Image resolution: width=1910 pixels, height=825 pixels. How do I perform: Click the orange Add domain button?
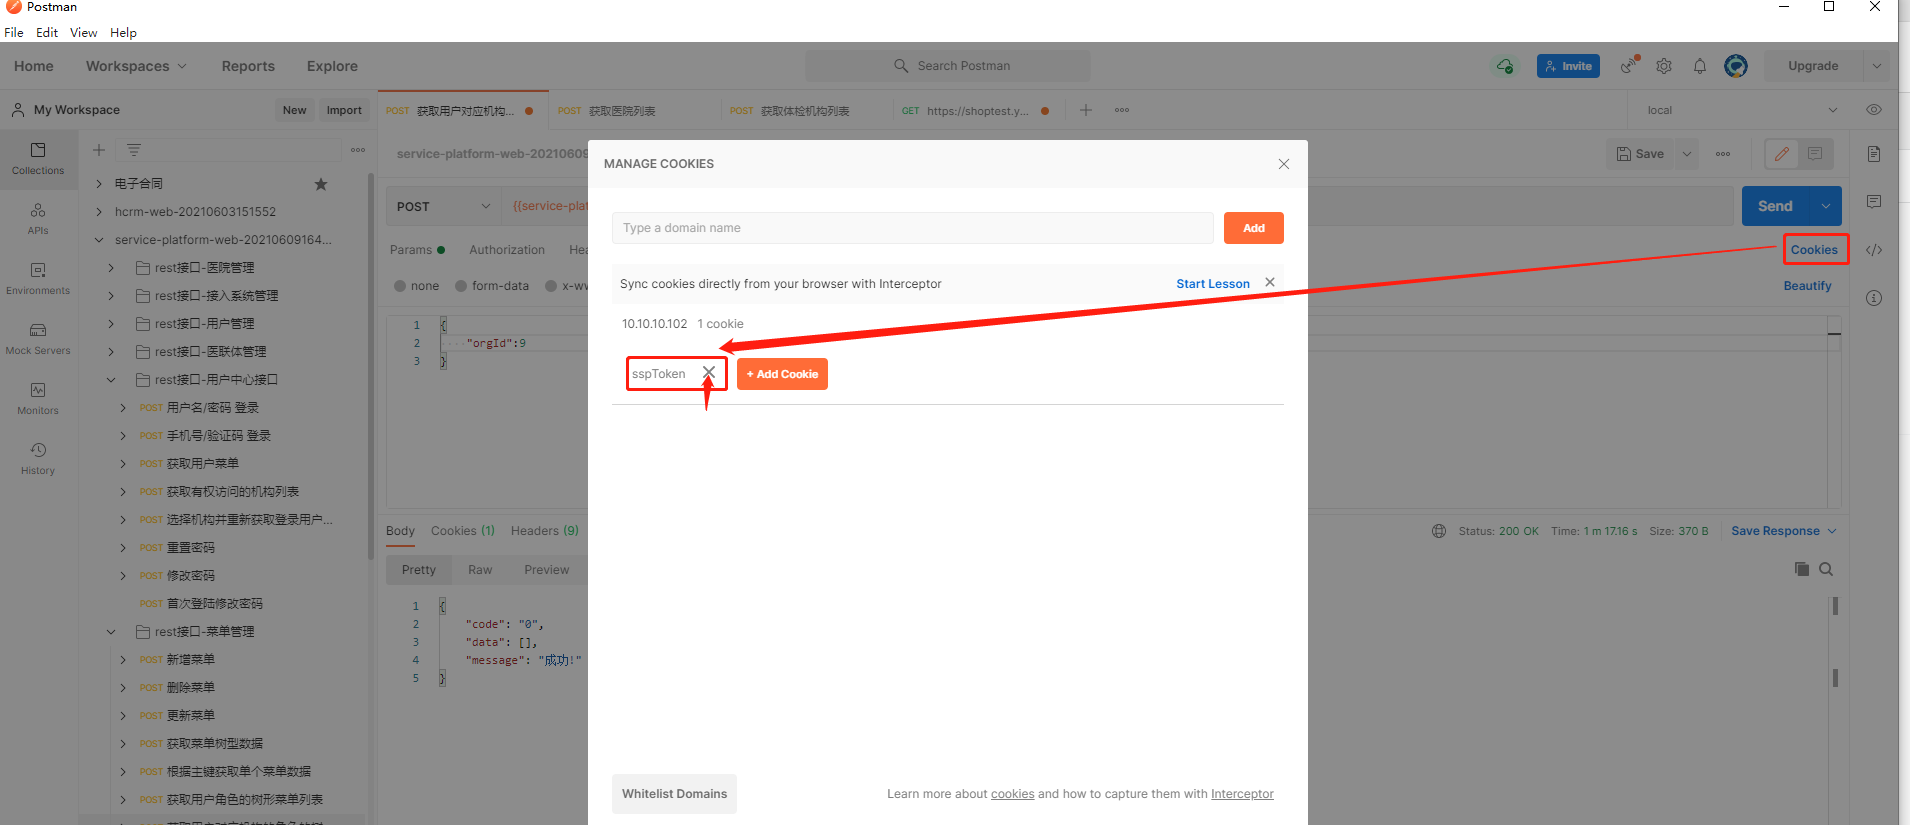[1254, 228]
